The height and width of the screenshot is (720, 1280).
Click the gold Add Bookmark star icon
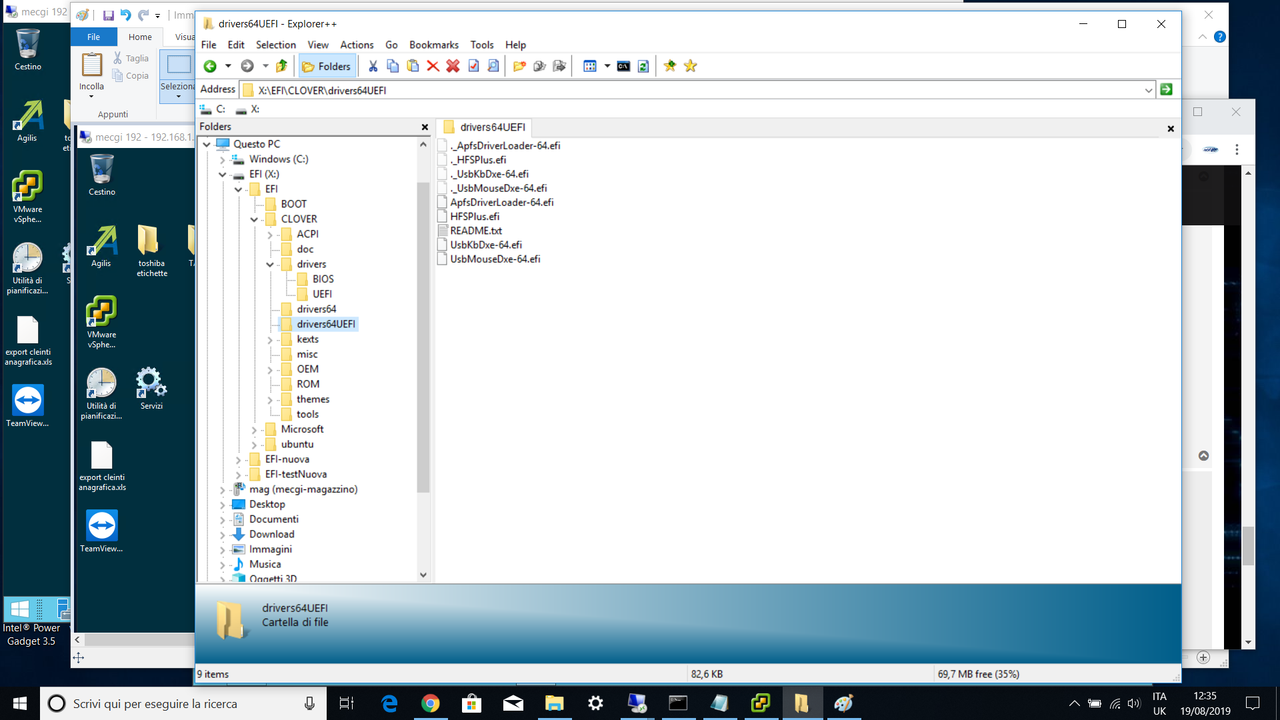coord(669,66)
